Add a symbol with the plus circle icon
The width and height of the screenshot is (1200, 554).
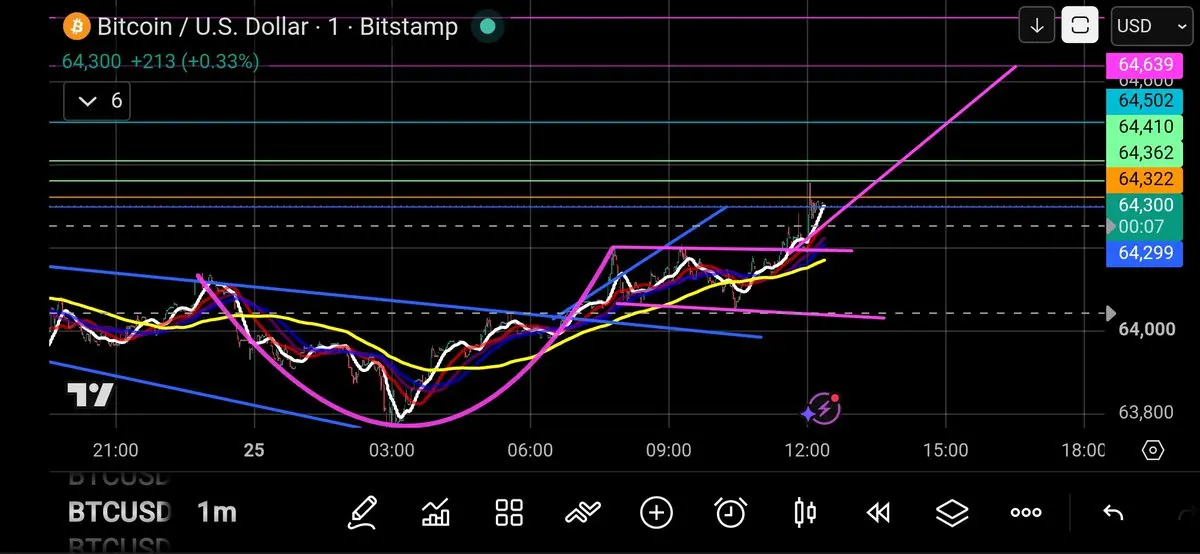click(656, 513)
